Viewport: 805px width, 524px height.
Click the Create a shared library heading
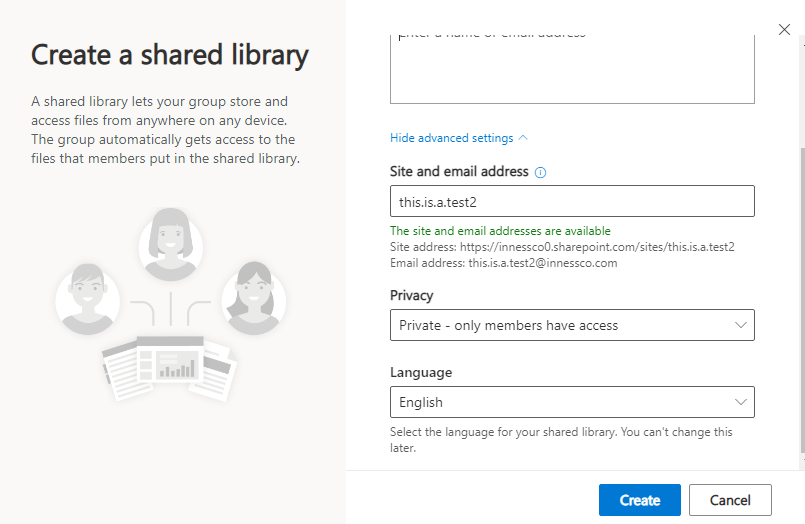pos(170,54)
